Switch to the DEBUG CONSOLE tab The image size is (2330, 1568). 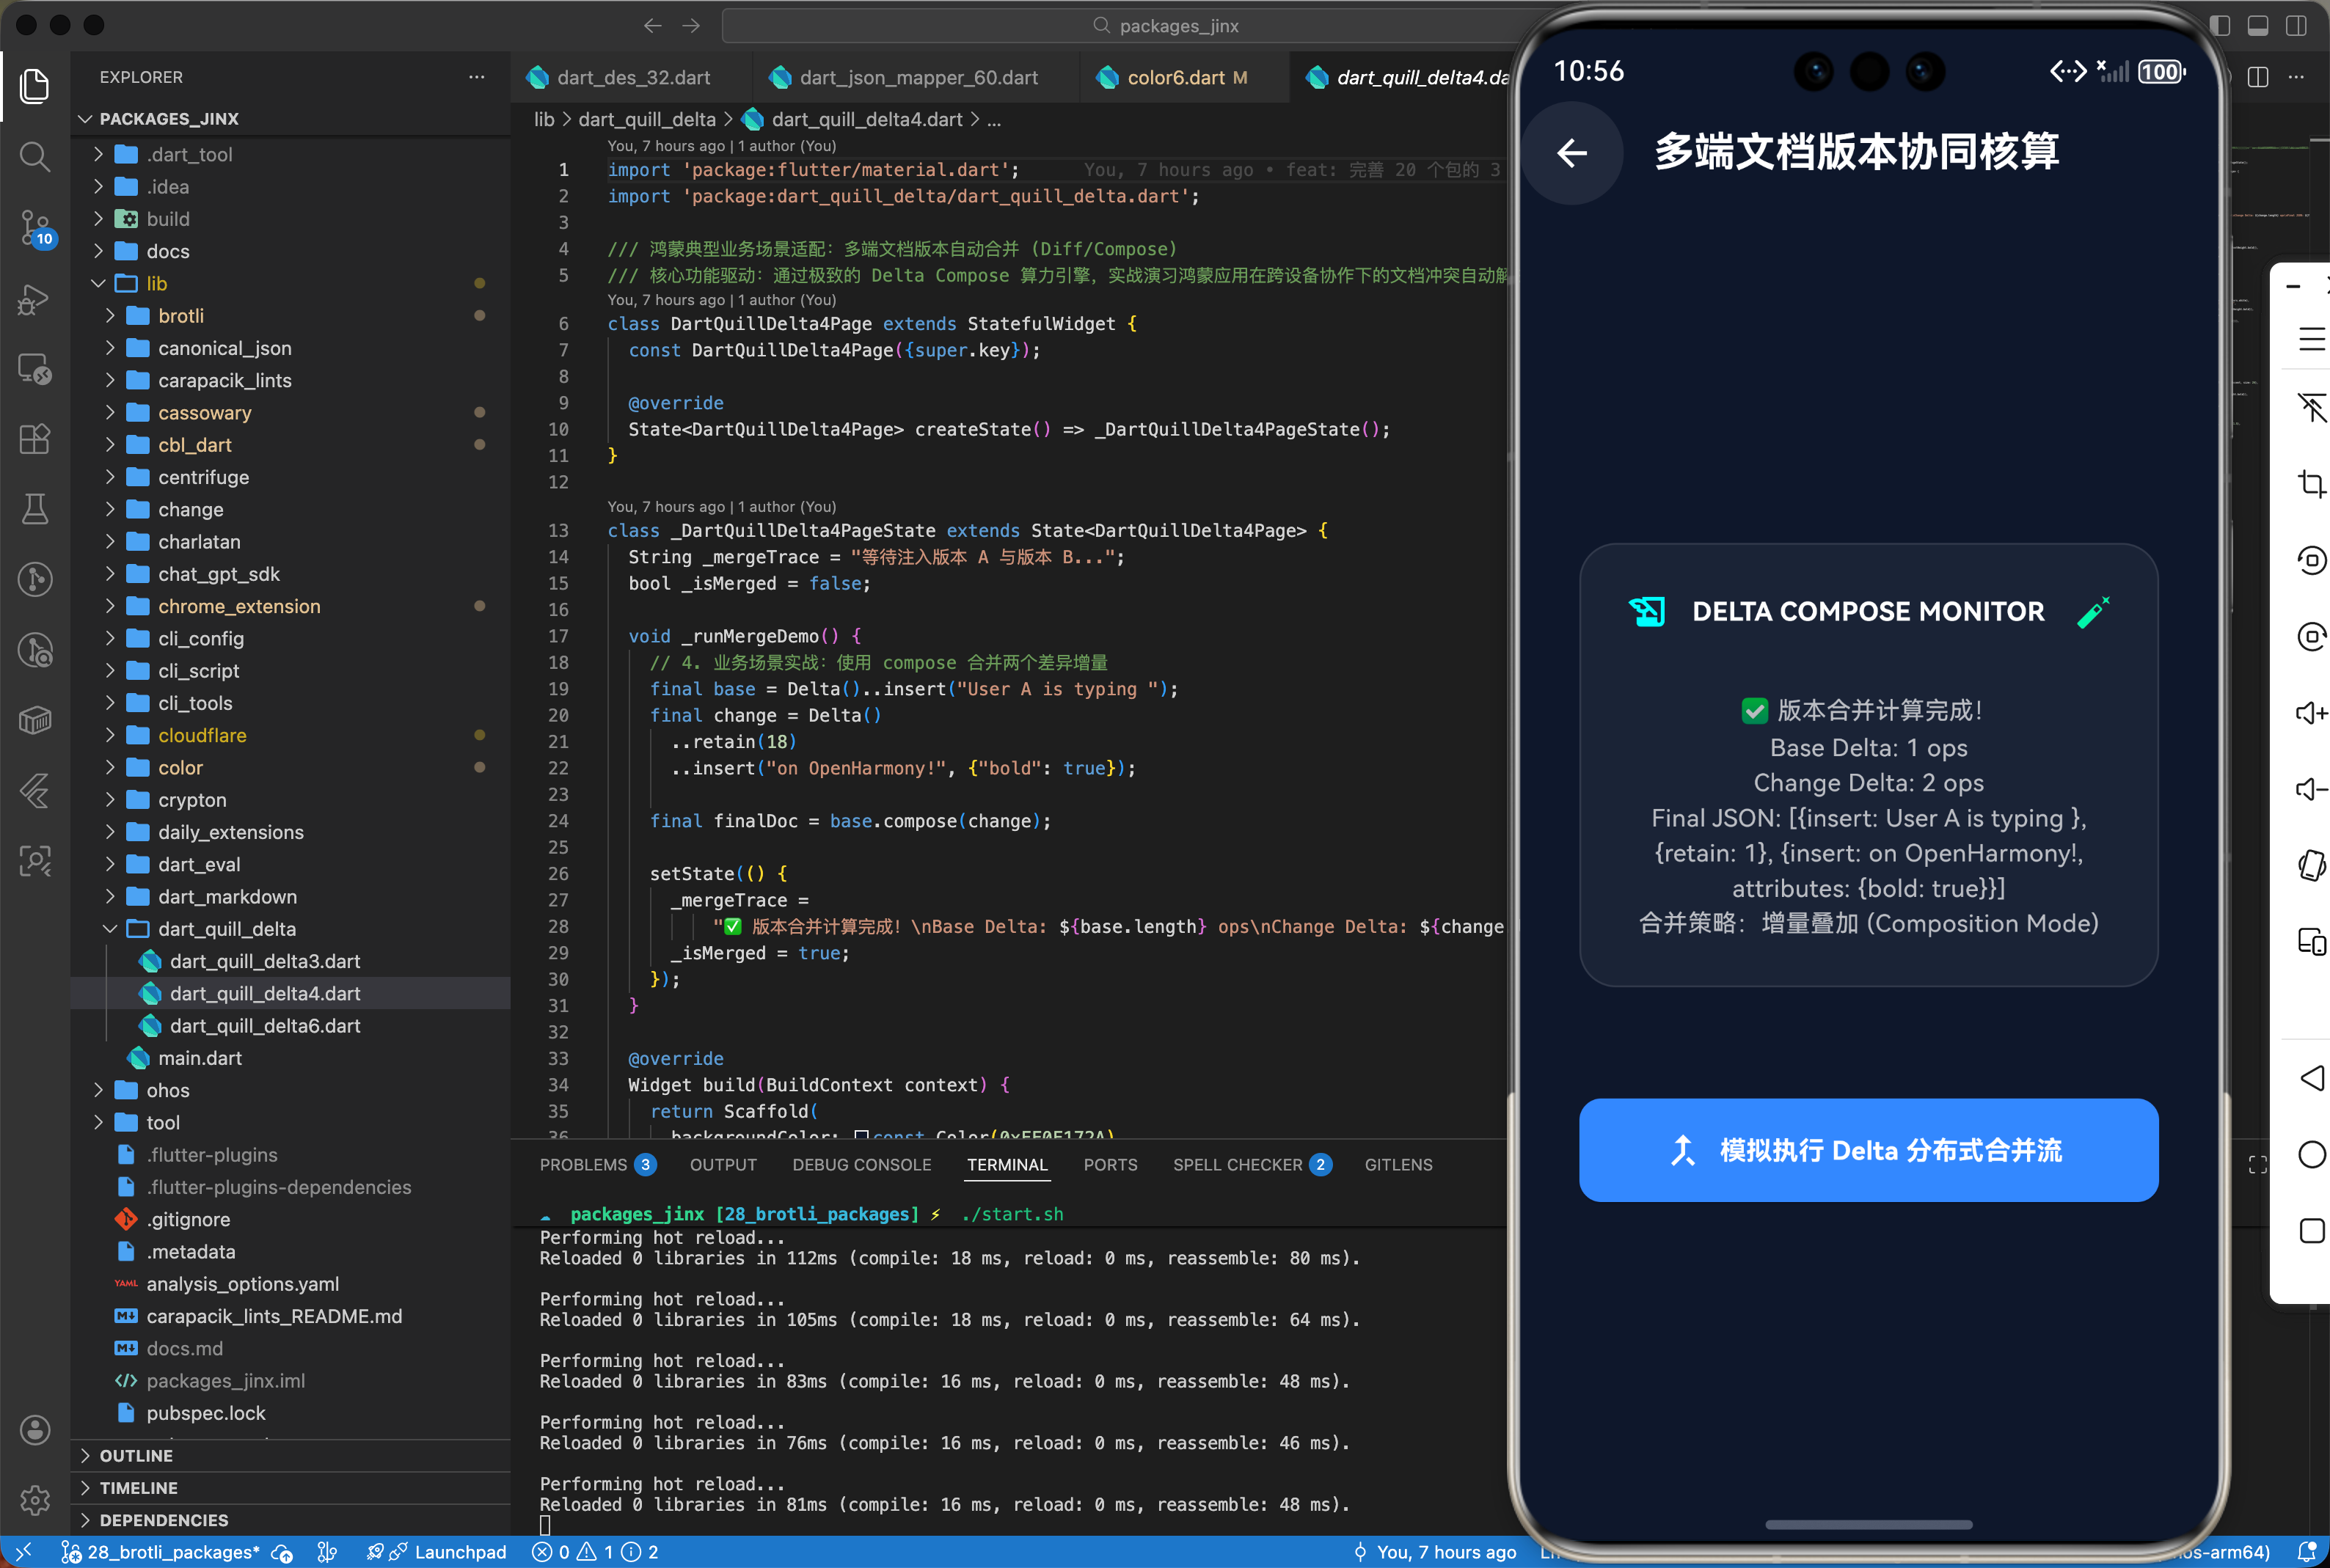[x=861, y=1164]
